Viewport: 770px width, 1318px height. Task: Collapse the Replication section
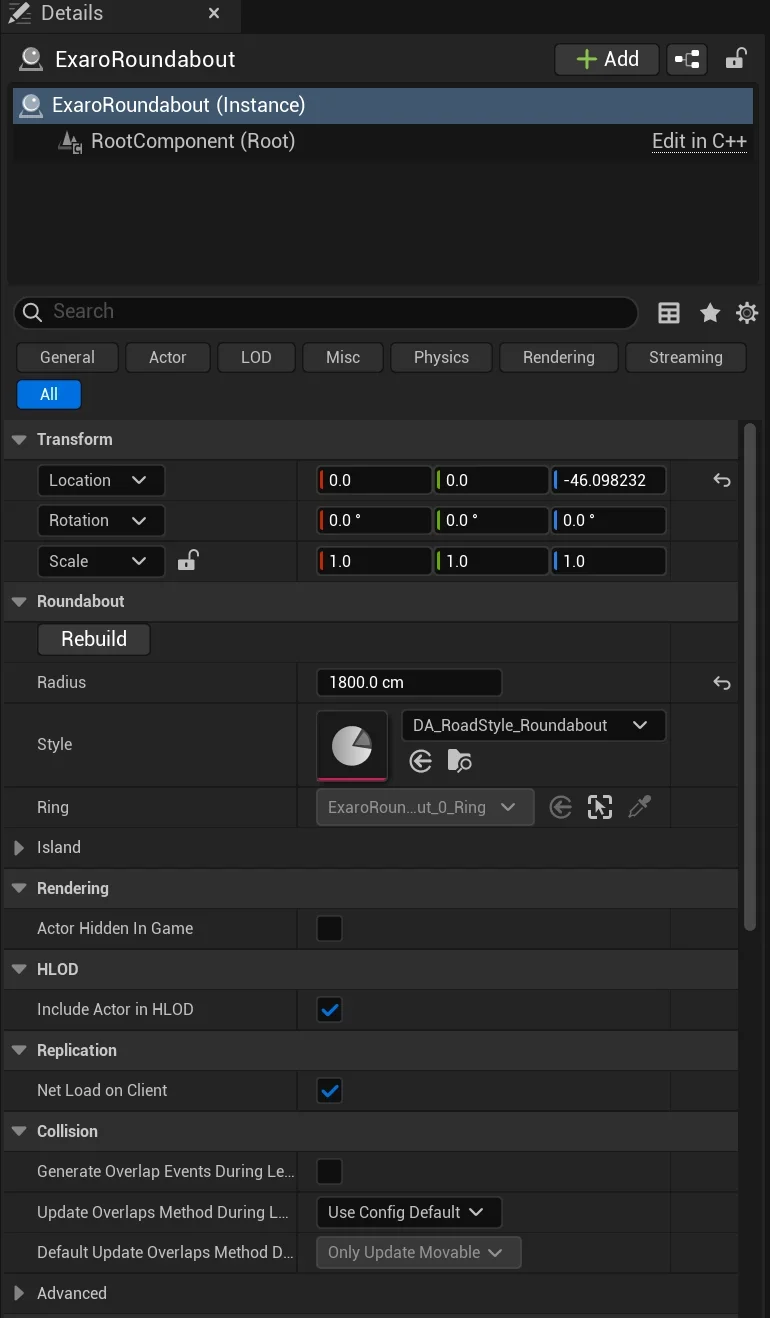click(x=19, y=1051)
